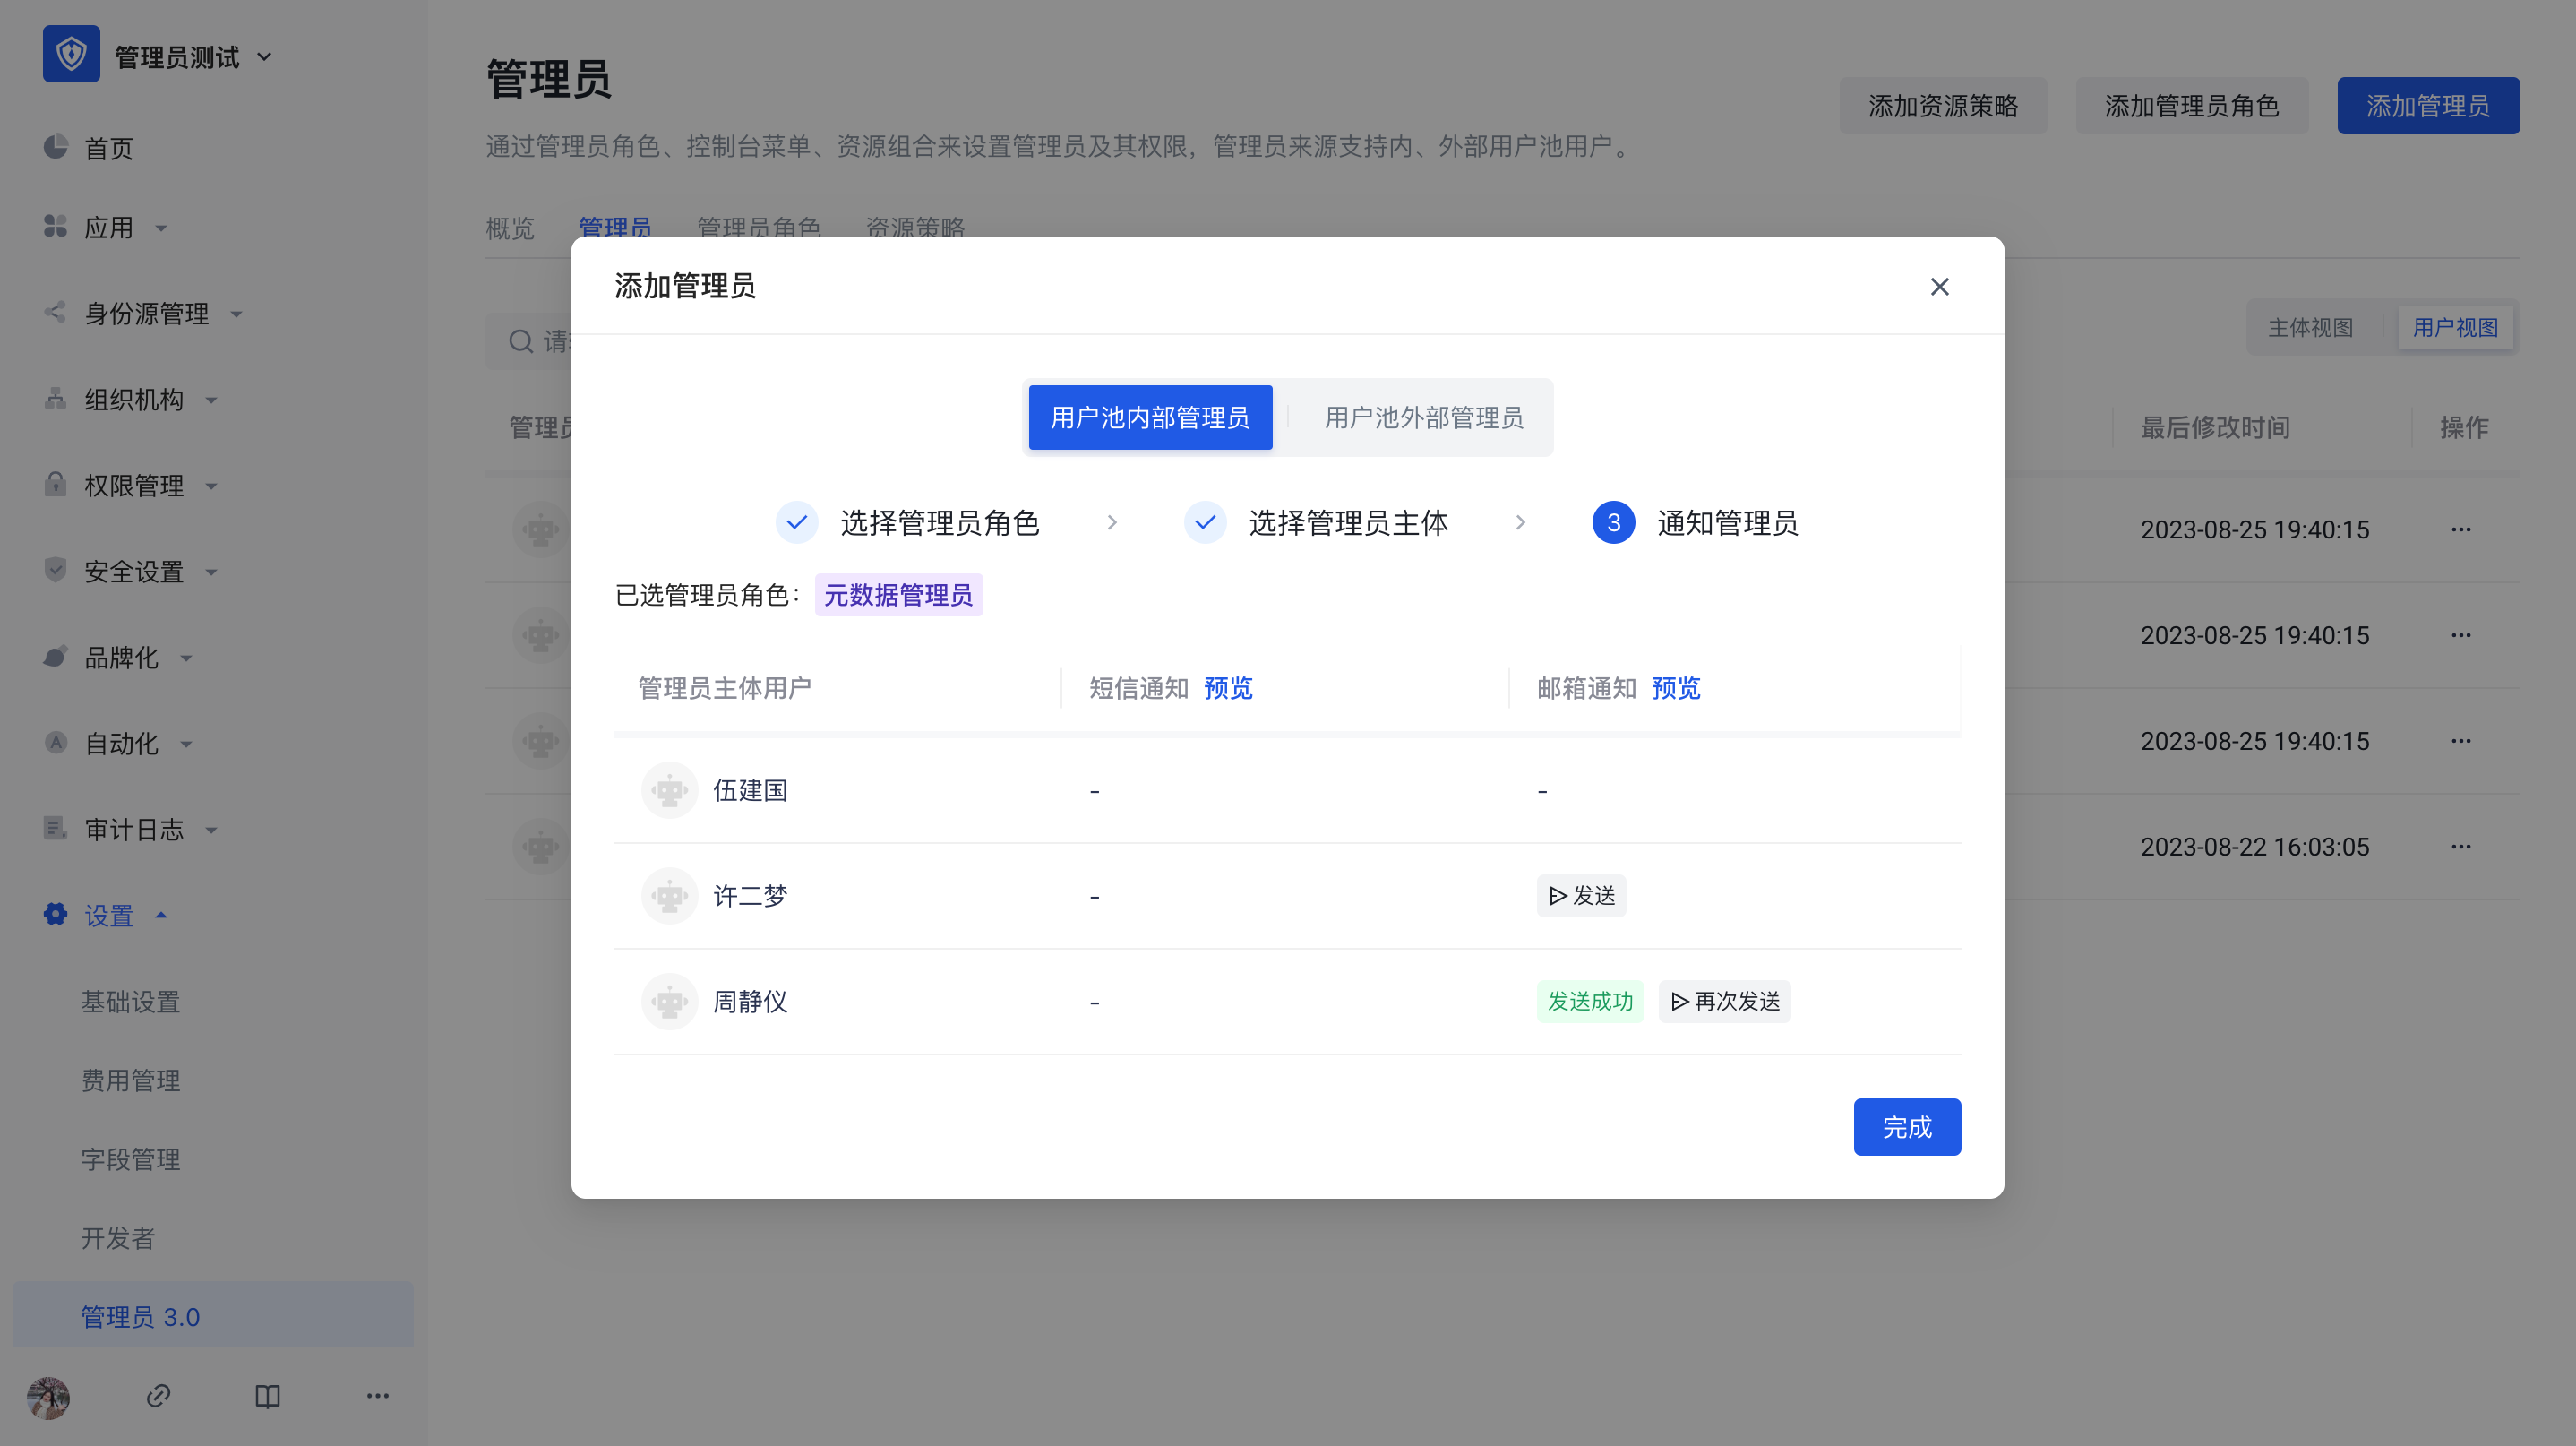Open the book documentation icon
This screenshot has height=1446, width=2576.
(x=267, y=1396)
